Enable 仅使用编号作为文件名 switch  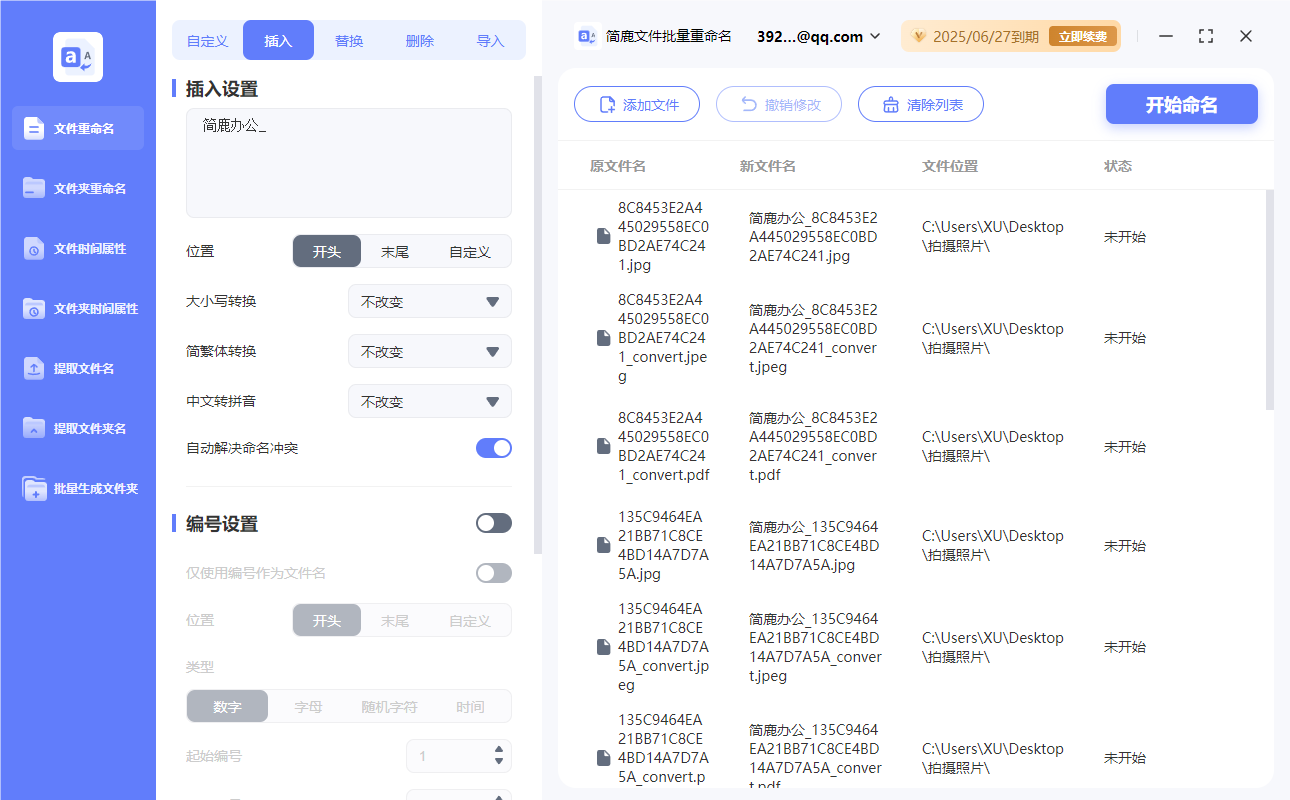pos(493,572)
